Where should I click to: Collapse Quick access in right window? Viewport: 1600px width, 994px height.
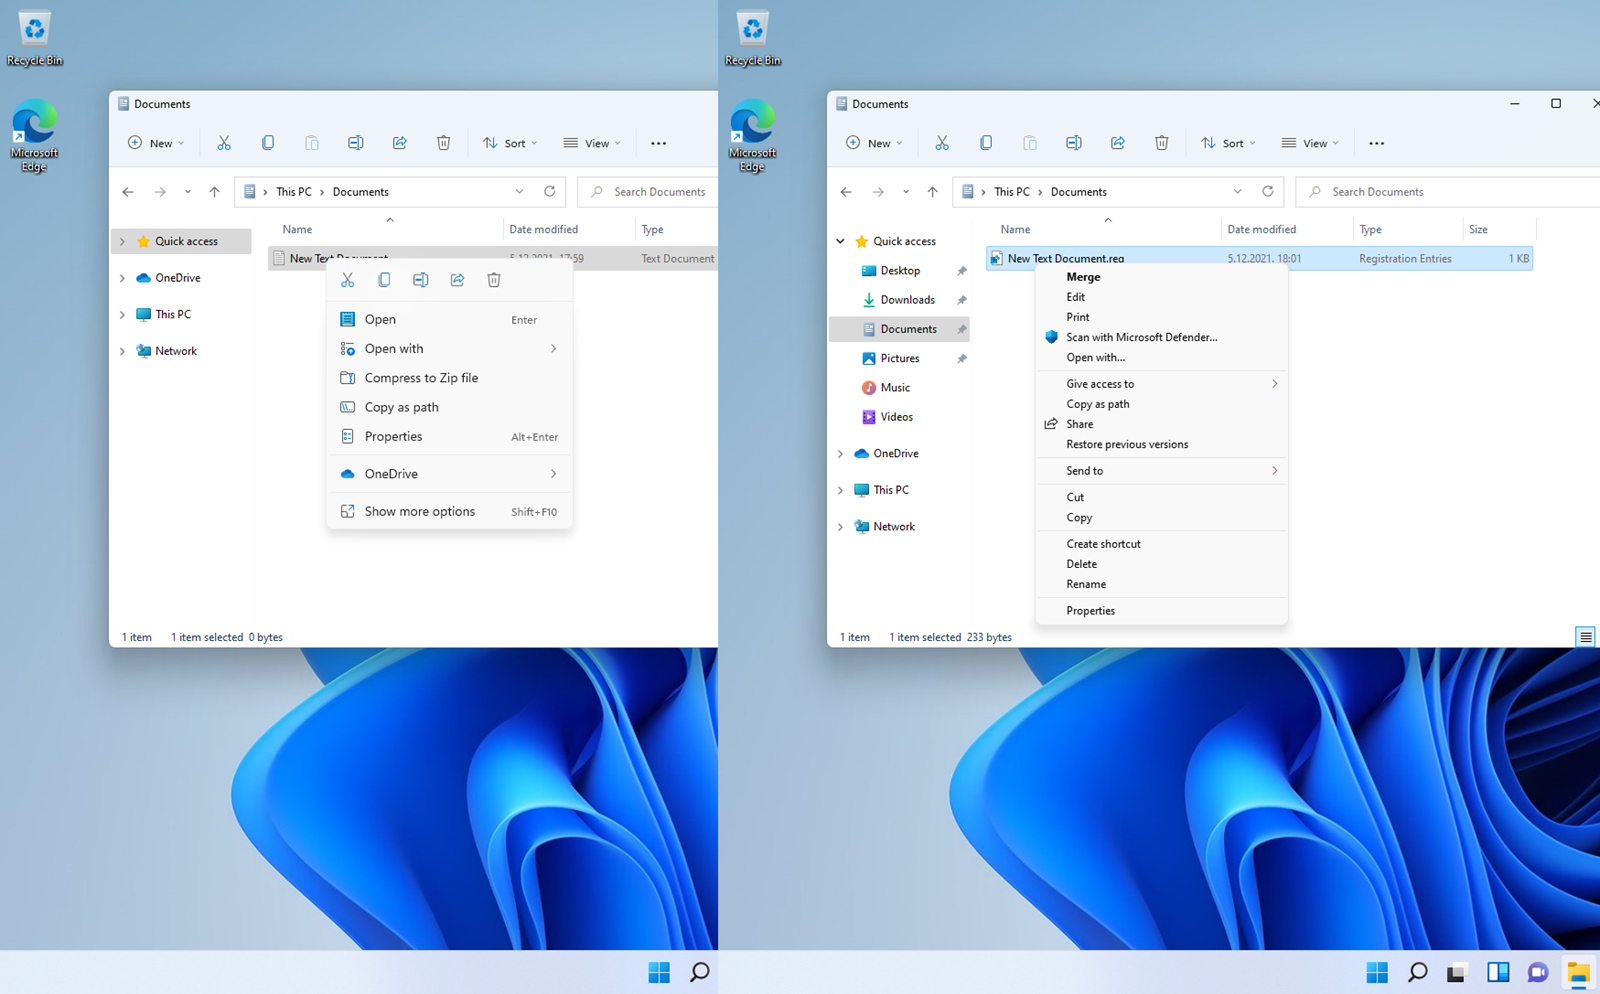pyautogui.click(x=840, y=241)
